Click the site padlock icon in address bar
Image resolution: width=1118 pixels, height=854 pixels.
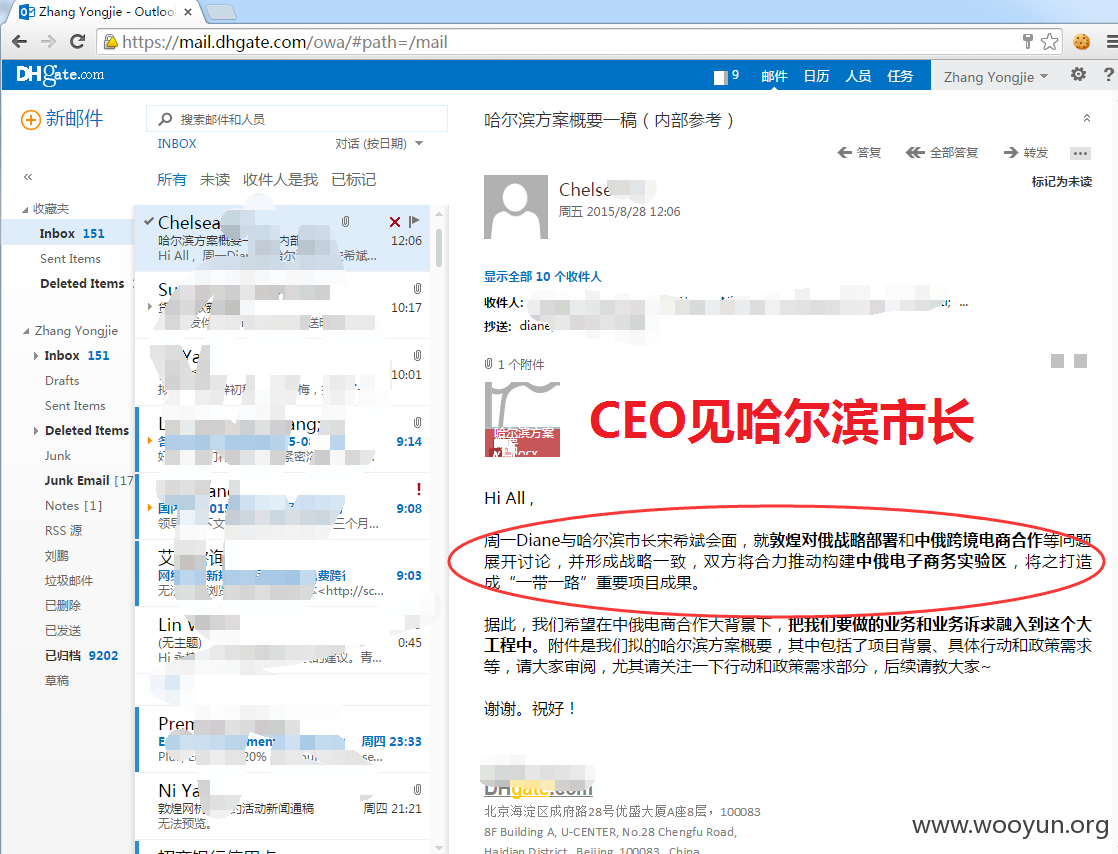111,42
